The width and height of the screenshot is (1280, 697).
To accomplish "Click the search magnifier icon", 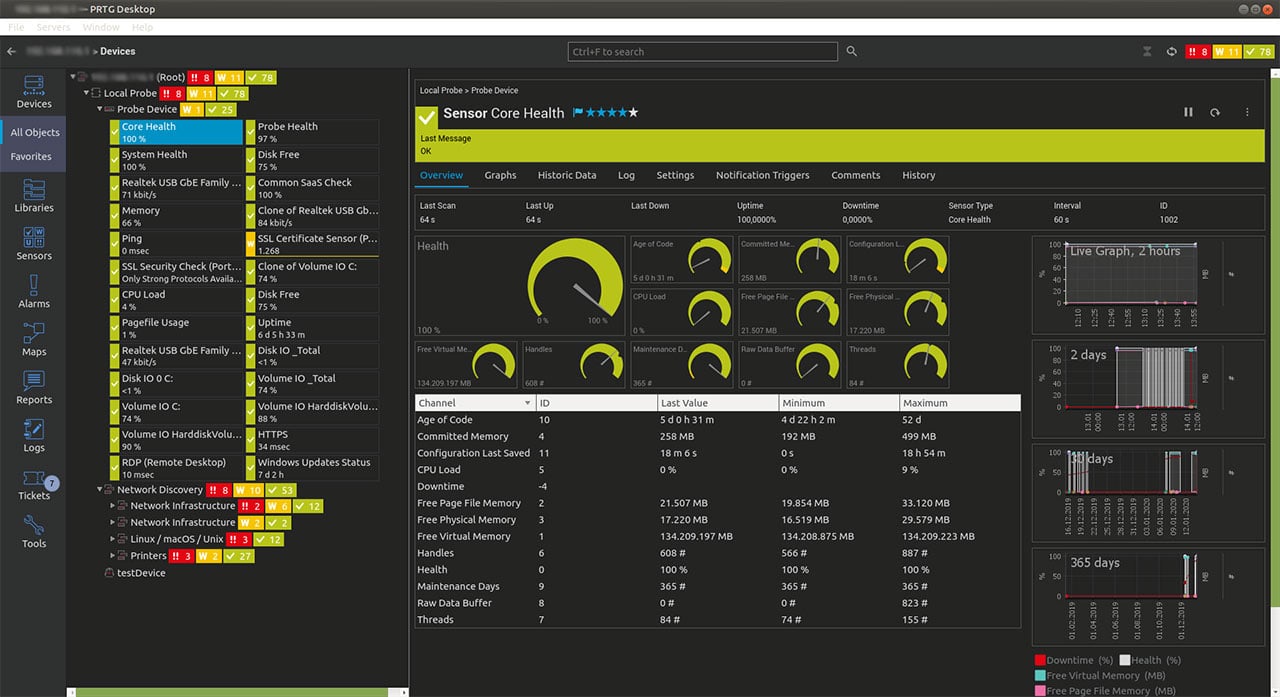I will tap(852, 51).
